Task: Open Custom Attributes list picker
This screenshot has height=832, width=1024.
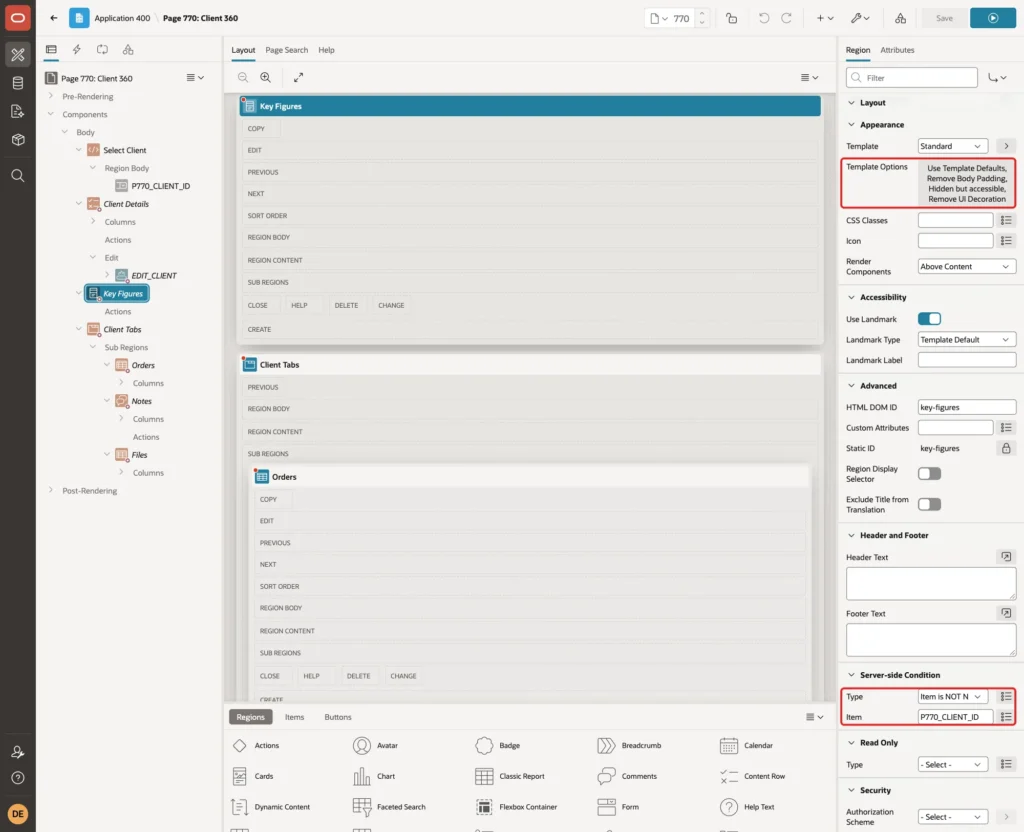Action: point(1006,428)
